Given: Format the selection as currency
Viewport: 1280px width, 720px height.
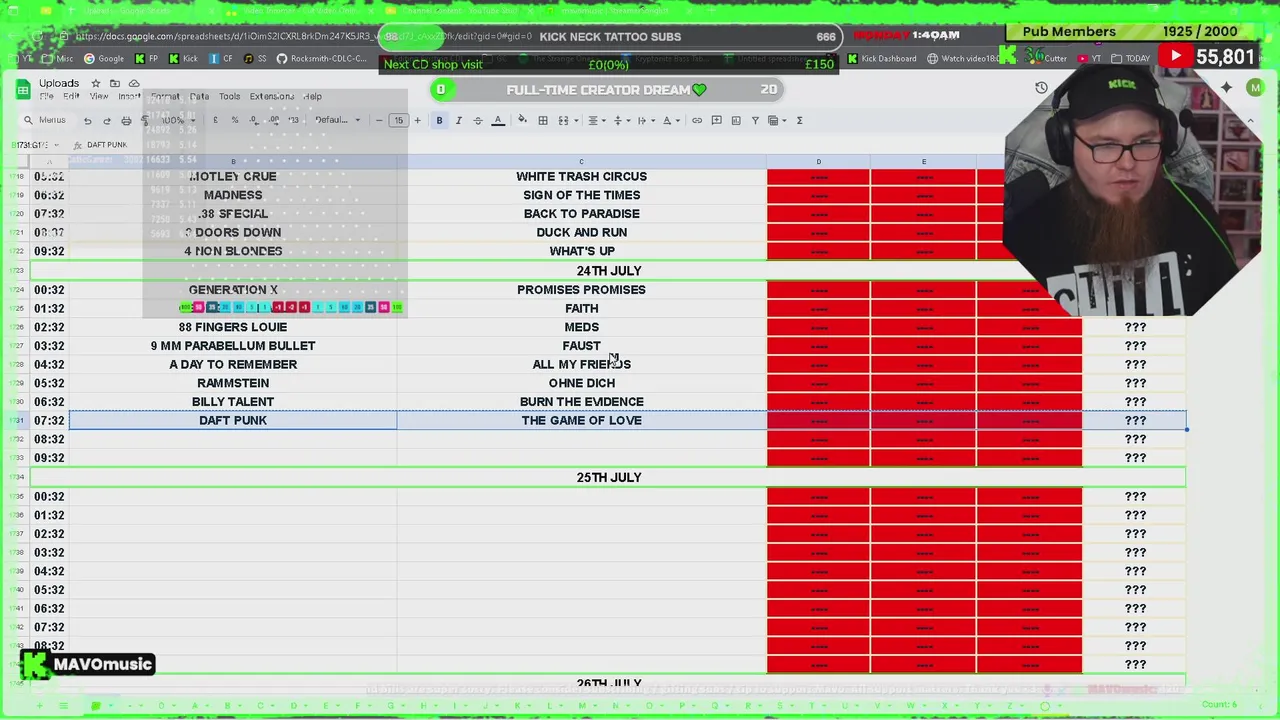Looking at the screenshot, I should tap(215, 120).
